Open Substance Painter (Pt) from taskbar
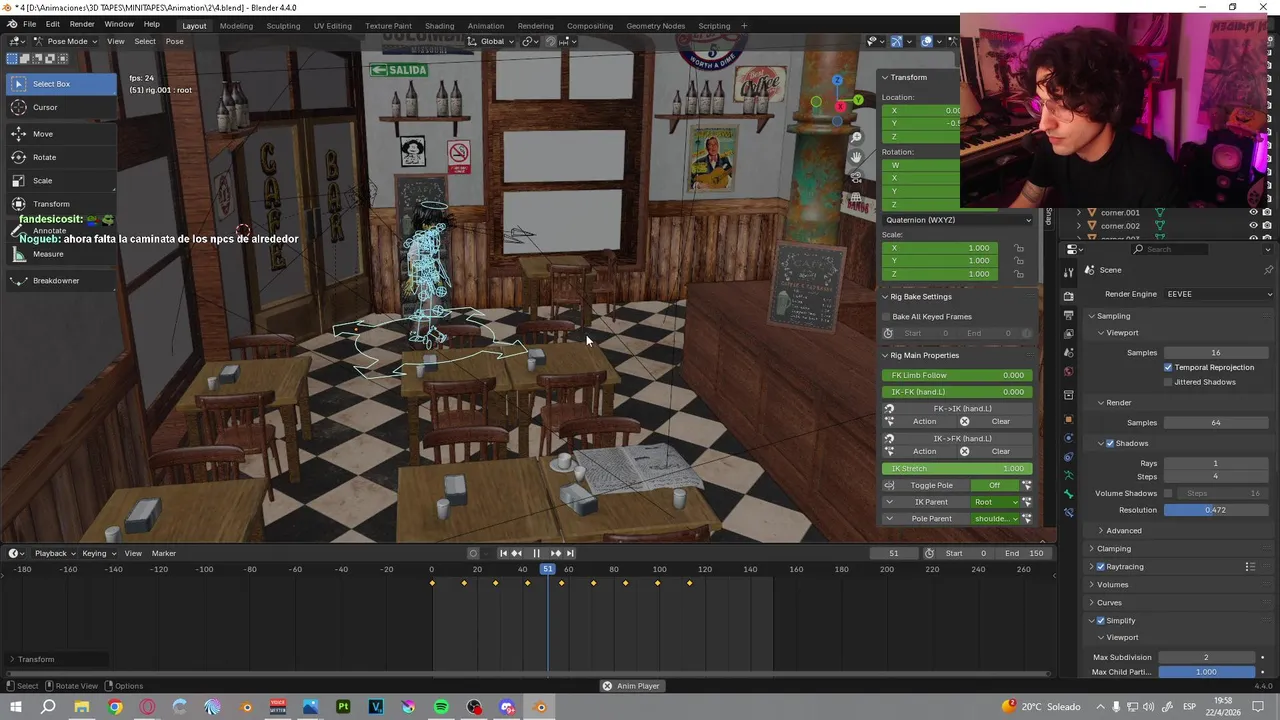The width and height of the screenshot is (1280, 720). tap(343, 707)
